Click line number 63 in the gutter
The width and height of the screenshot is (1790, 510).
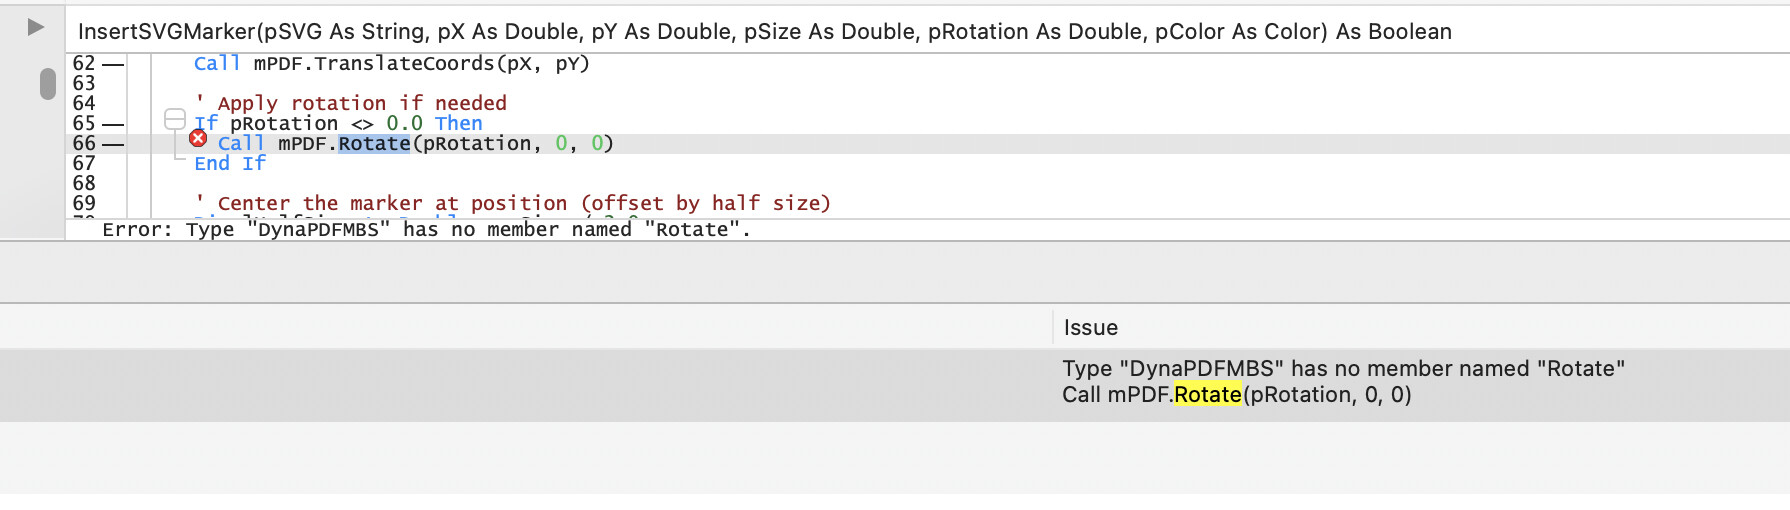[84, 84]
